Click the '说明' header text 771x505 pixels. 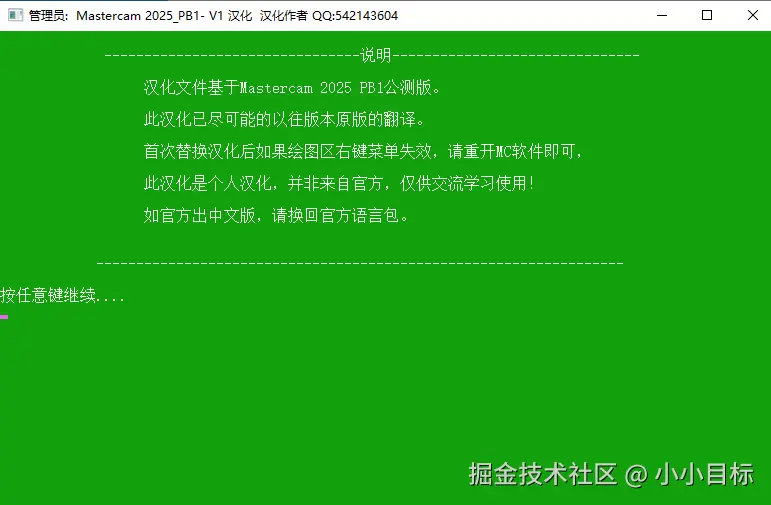click(x=376, y=55)
